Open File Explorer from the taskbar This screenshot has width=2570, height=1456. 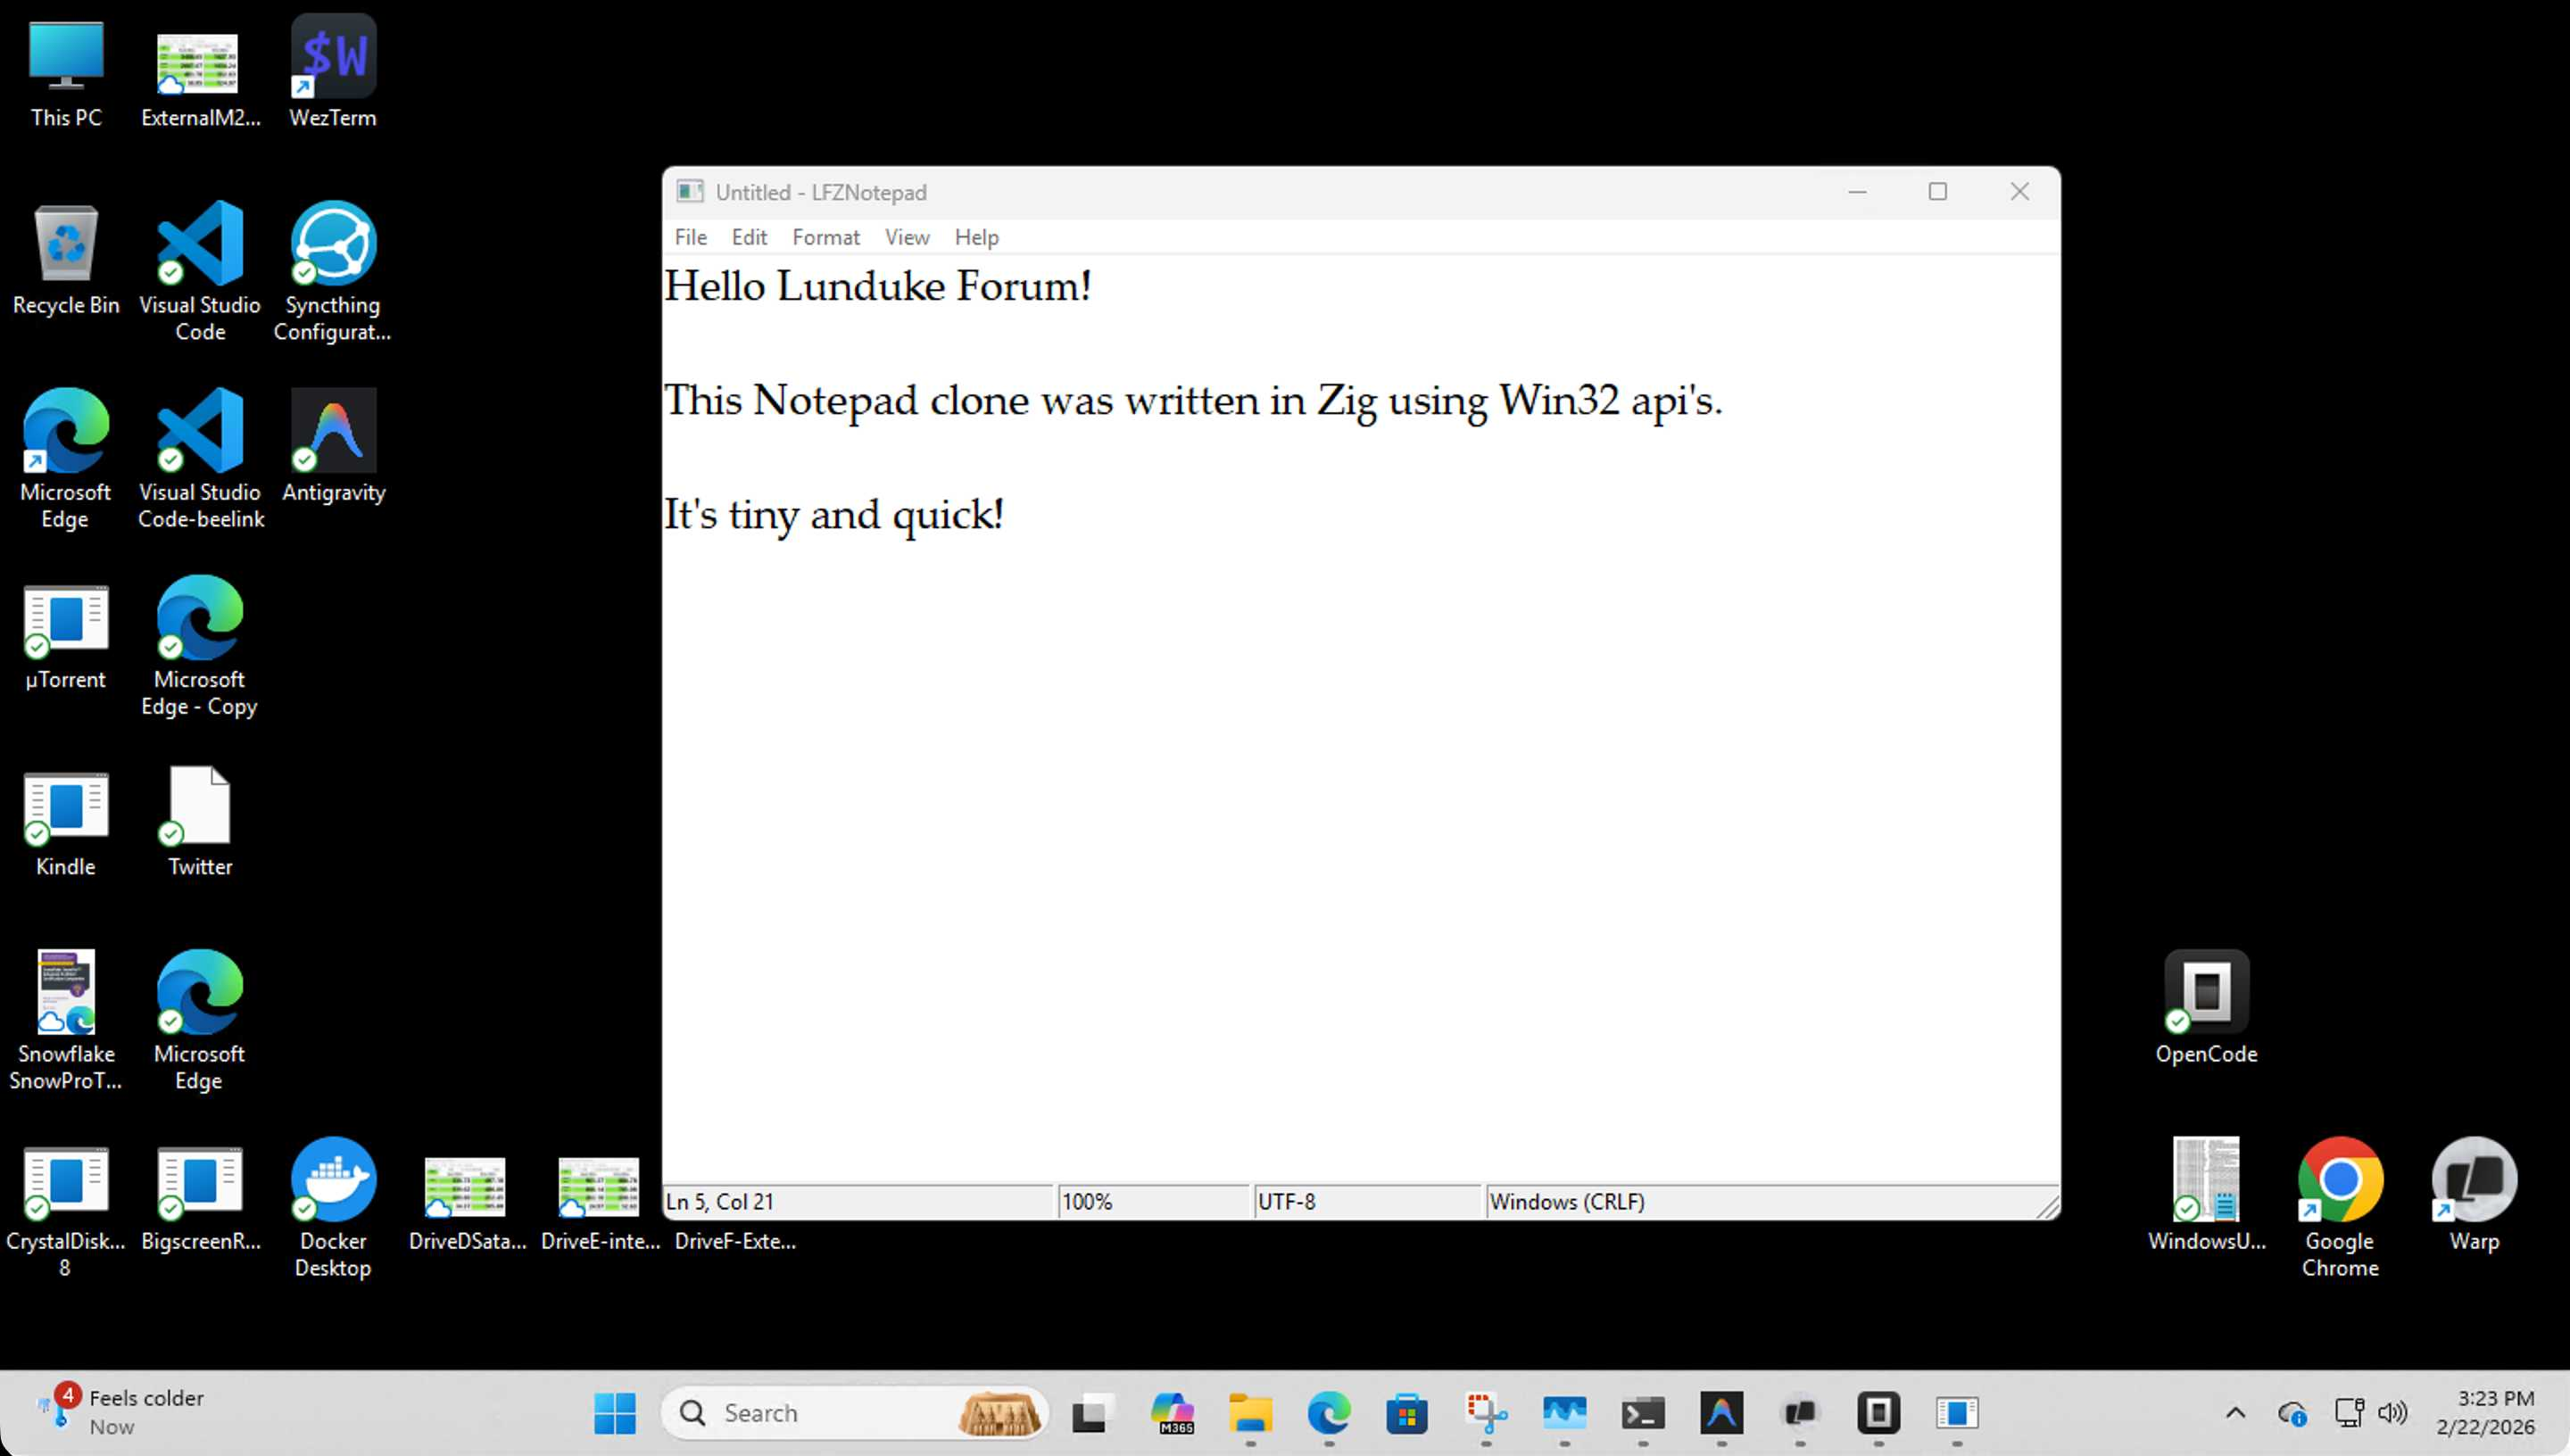1250,1413
